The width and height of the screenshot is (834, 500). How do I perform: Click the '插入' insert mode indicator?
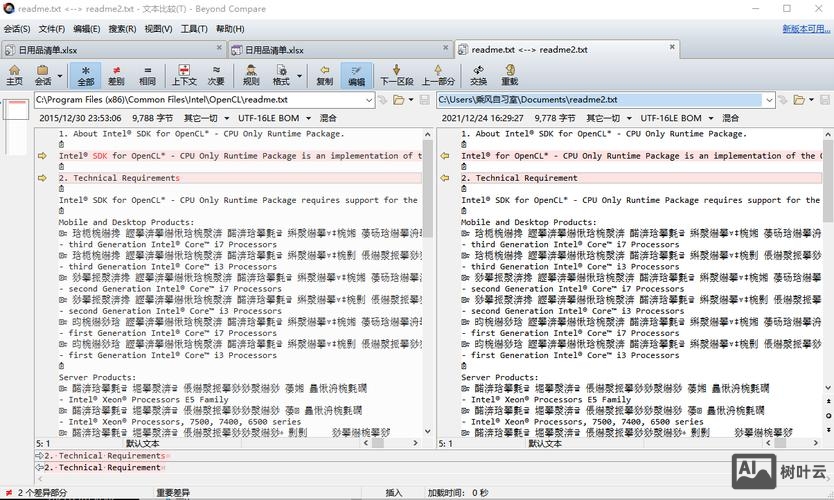(x=394, y=493)
